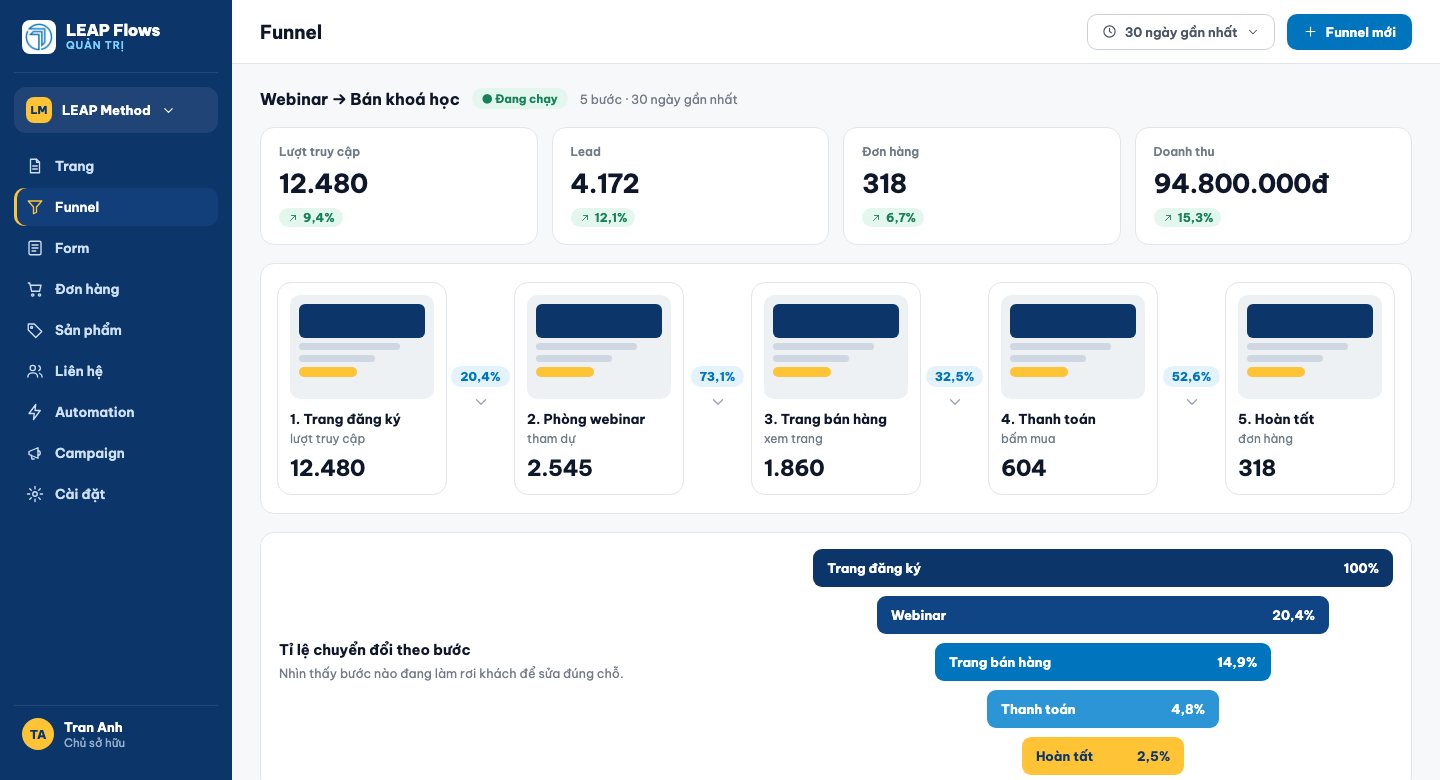The width and height of the screenshot is (1440, 780).
Task: Click the Thanh toán 4,8% funnel bar
Action: [x=1103, y=709]
